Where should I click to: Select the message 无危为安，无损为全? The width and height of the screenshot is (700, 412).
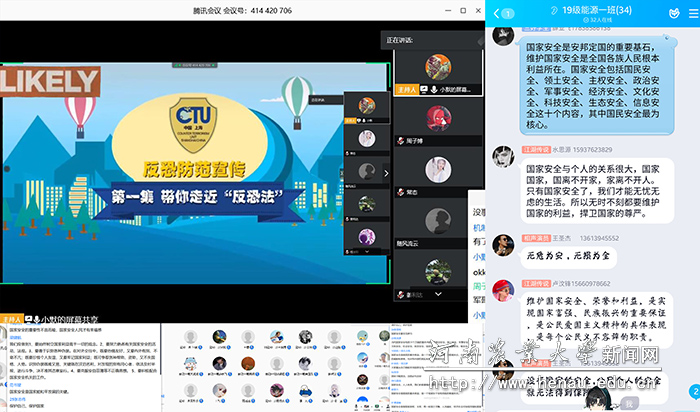(x=568, y=256)
